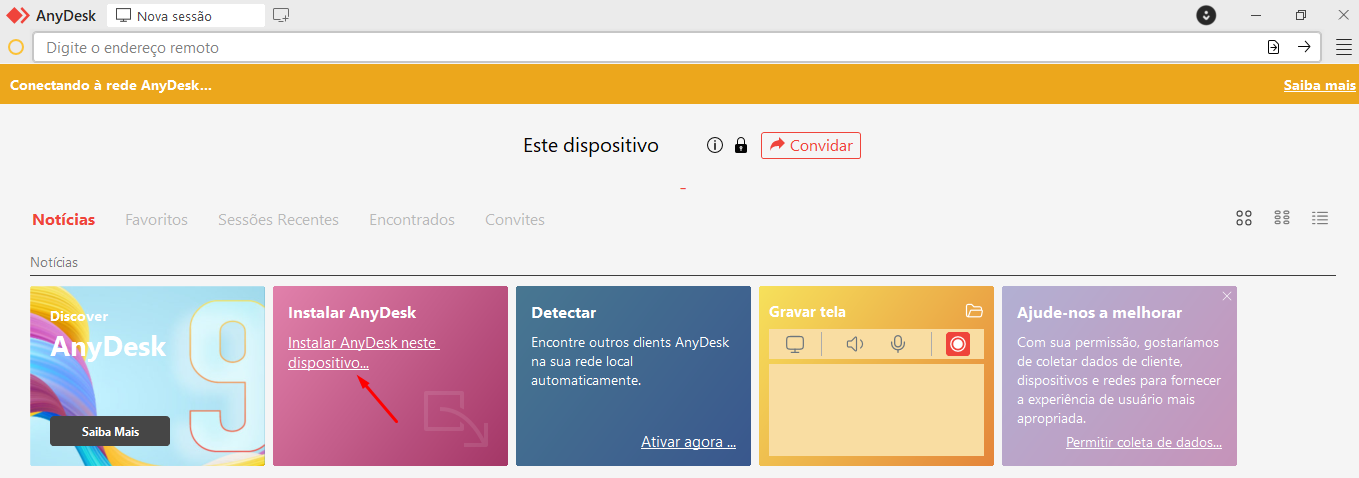Click the Detectar card title

[x=563, y=313]
